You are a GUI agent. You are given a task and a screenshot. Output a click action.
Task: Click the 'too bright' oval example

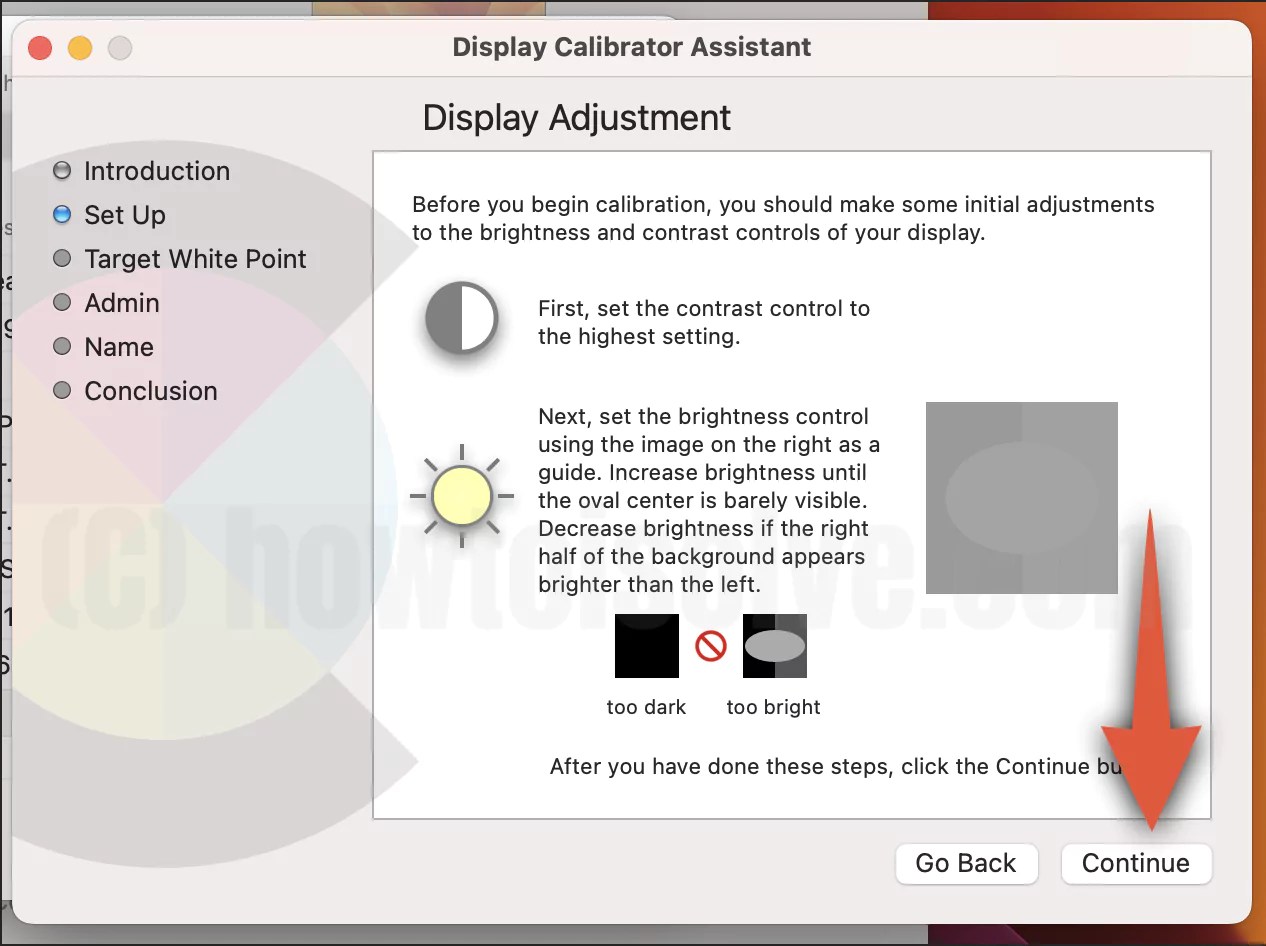(774, 646)
